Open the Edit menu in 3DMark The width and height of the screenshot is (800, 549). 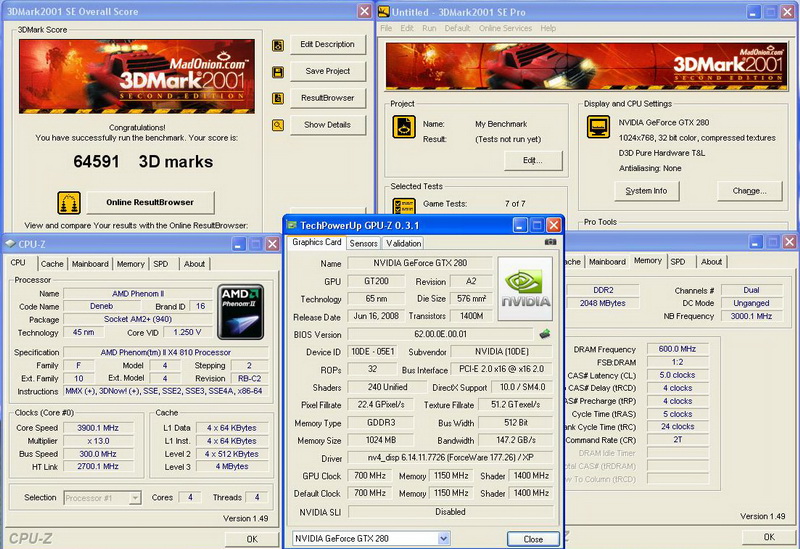[x=407, y=28]
